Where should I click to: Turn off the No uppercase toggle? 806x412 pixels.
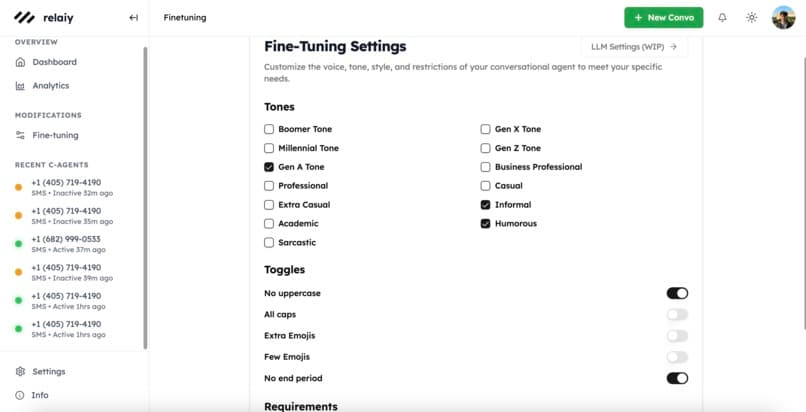coord(677,293)
